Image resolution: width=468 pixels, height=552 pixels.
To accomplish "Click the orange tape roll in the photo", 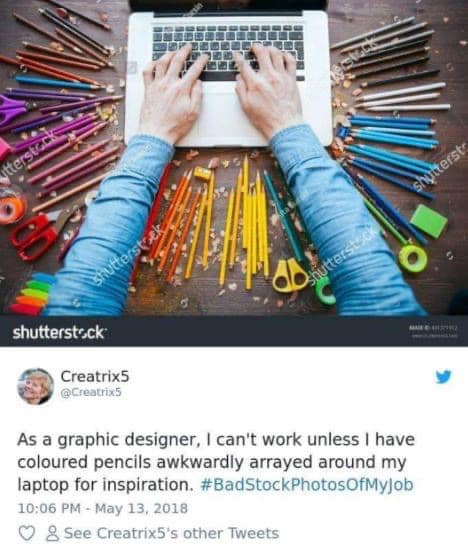I will pos(12,208).
